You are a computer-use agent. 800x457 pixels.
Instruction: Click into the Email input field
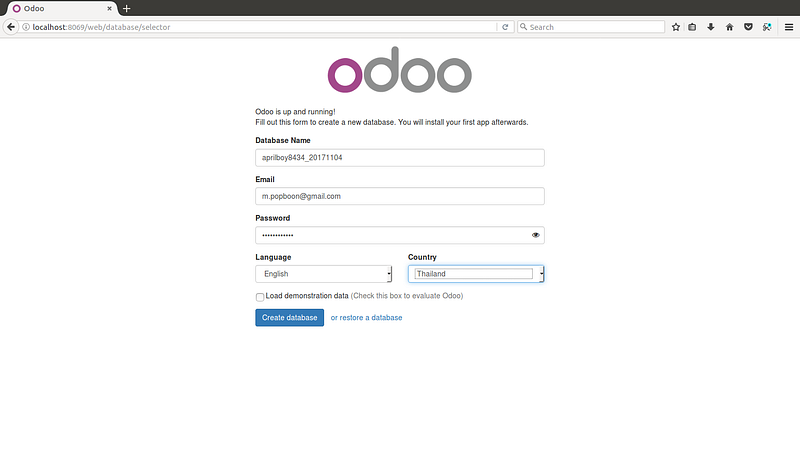click(x=399, y=196)
